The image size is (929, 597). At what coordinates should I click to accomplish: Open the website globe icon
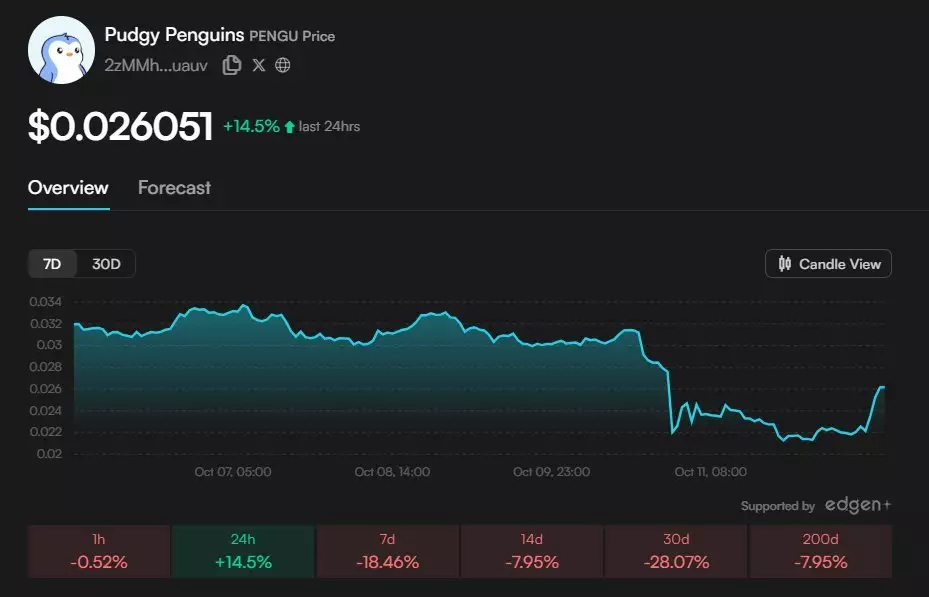click(x=283, y=65)
